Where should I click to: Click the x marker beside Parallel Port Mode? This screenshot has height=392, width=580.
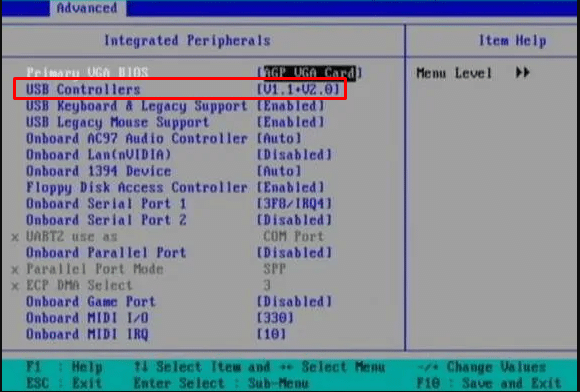click(15, 270)
